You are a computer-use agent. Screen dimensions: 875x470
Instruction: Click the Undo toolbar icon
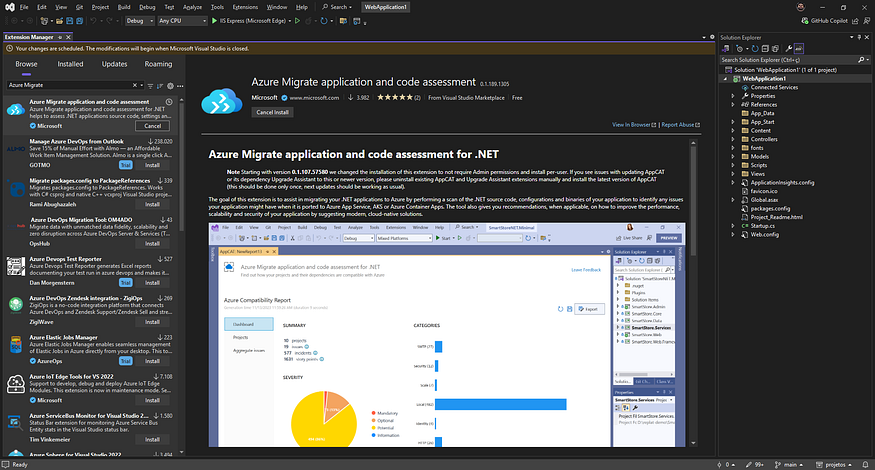[x=93, y=21]
